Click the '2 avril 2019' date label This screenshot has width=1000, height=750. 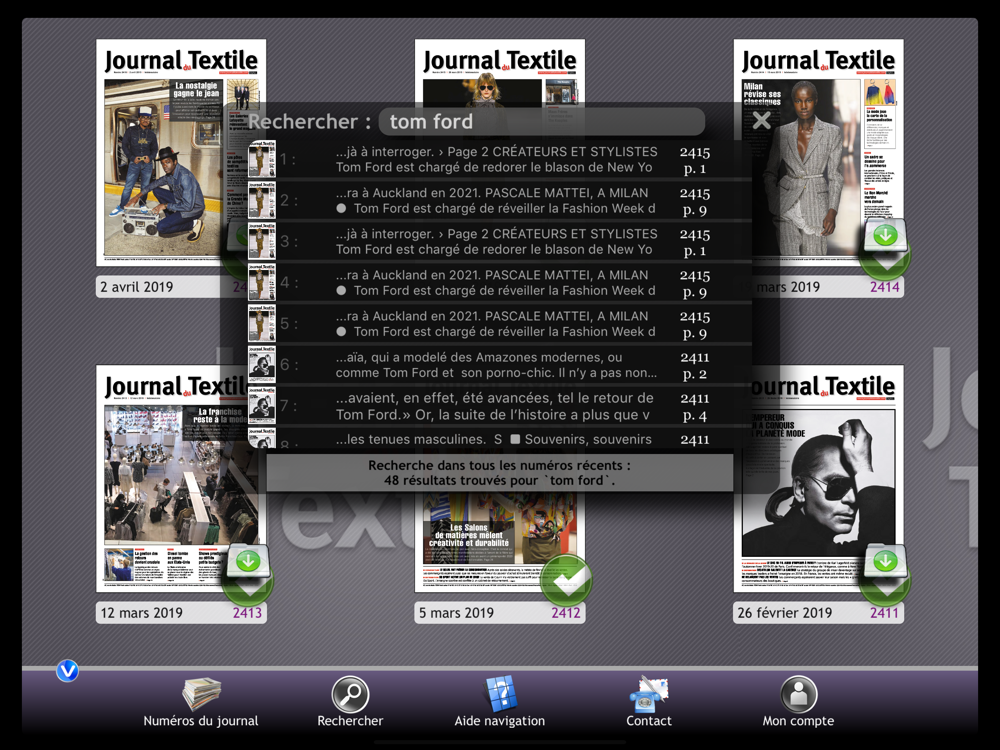[136, 287]
